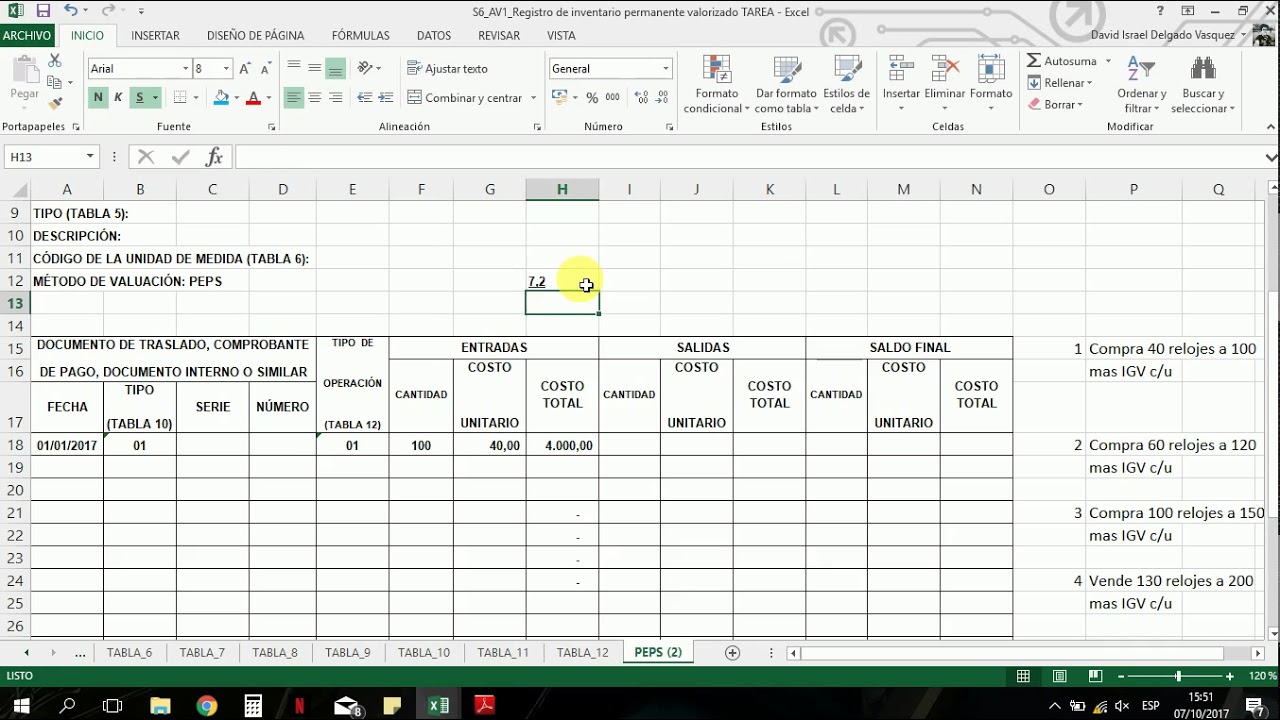Click Autosuma
The image size is (1280, 720).
[x=1062, y=61]
